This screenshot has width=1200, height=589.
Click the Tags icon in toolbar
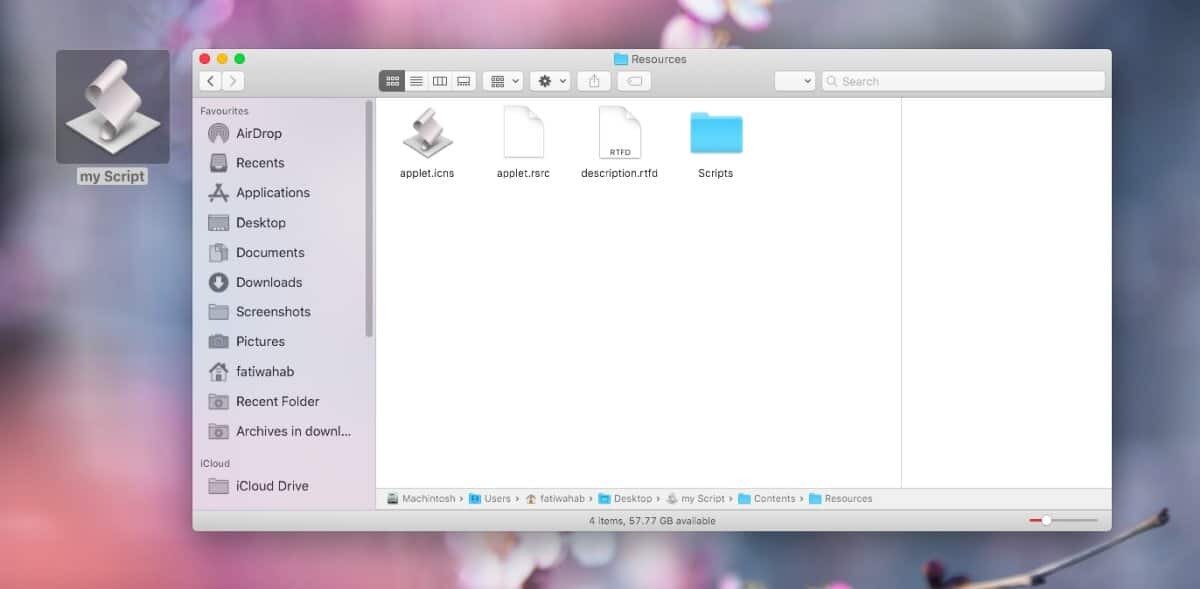click(x=632, y=81)
